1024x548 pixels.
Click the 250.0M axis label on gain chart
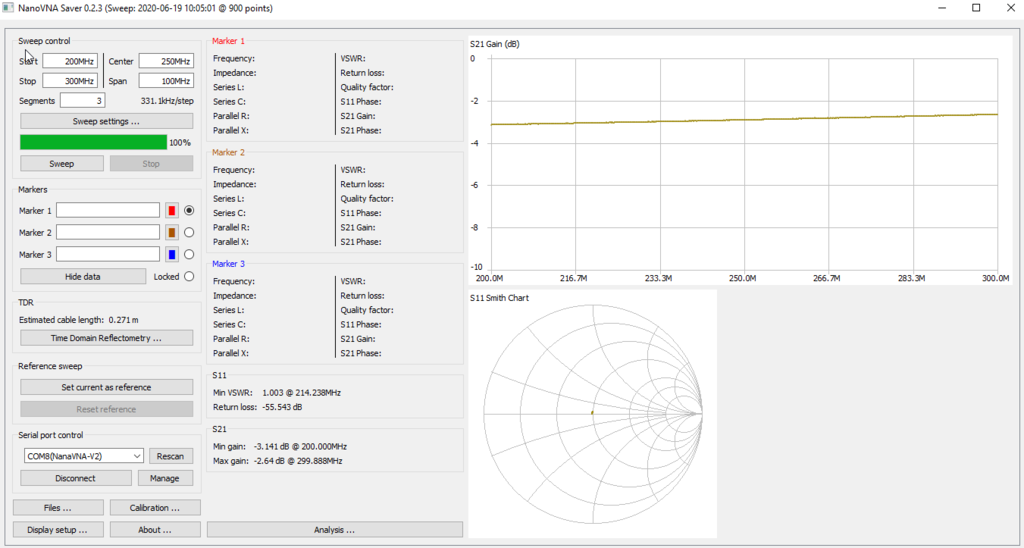tap(743, 278)
